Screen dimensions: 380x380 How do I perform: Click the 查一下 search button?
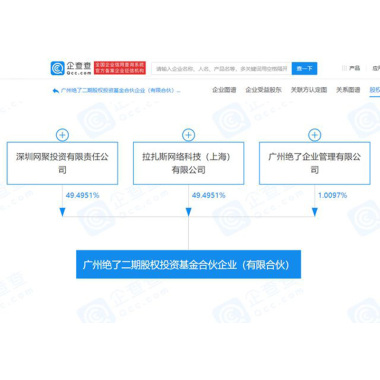tap(304, 69)
